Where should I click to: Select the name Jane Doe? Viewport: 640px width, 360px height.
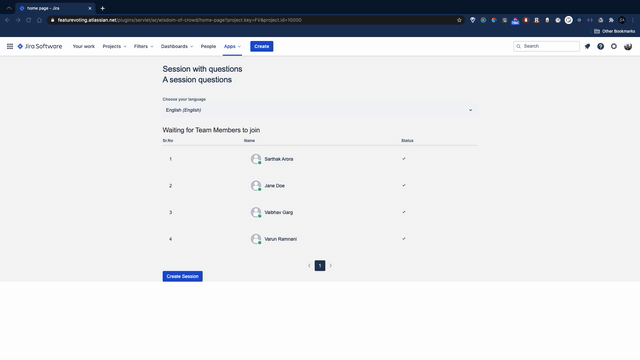tap(275, 186)
